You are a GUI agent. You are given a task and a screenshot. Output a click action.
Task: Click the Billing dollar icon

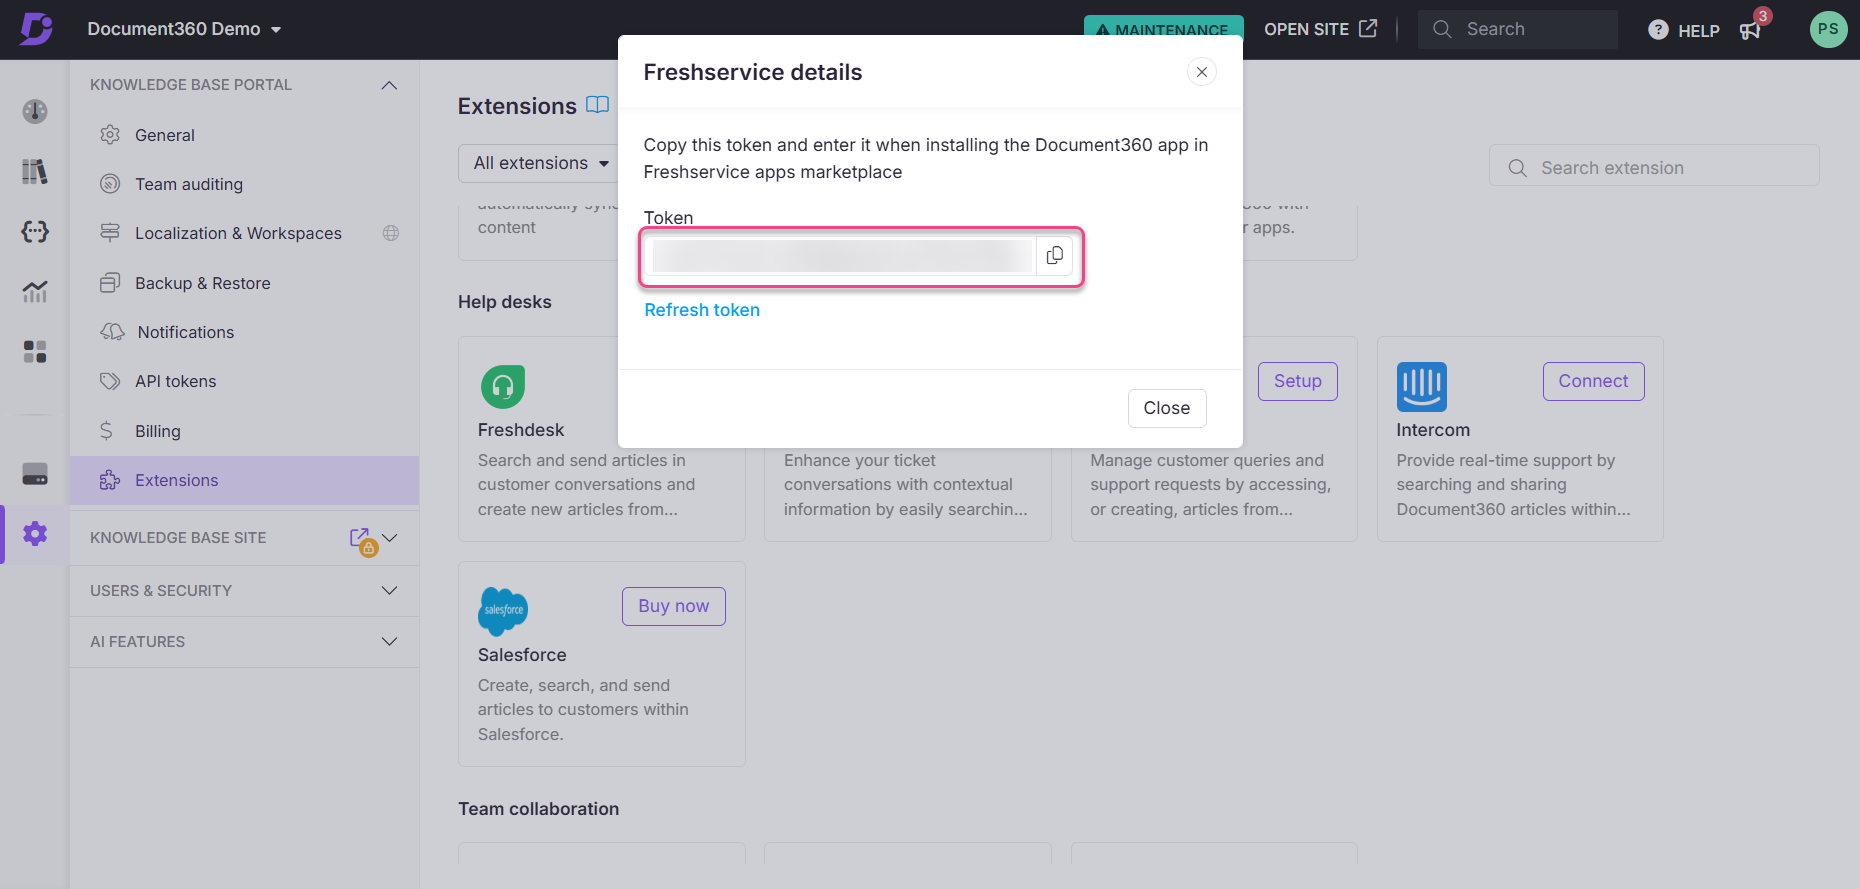tap(106, 431)
